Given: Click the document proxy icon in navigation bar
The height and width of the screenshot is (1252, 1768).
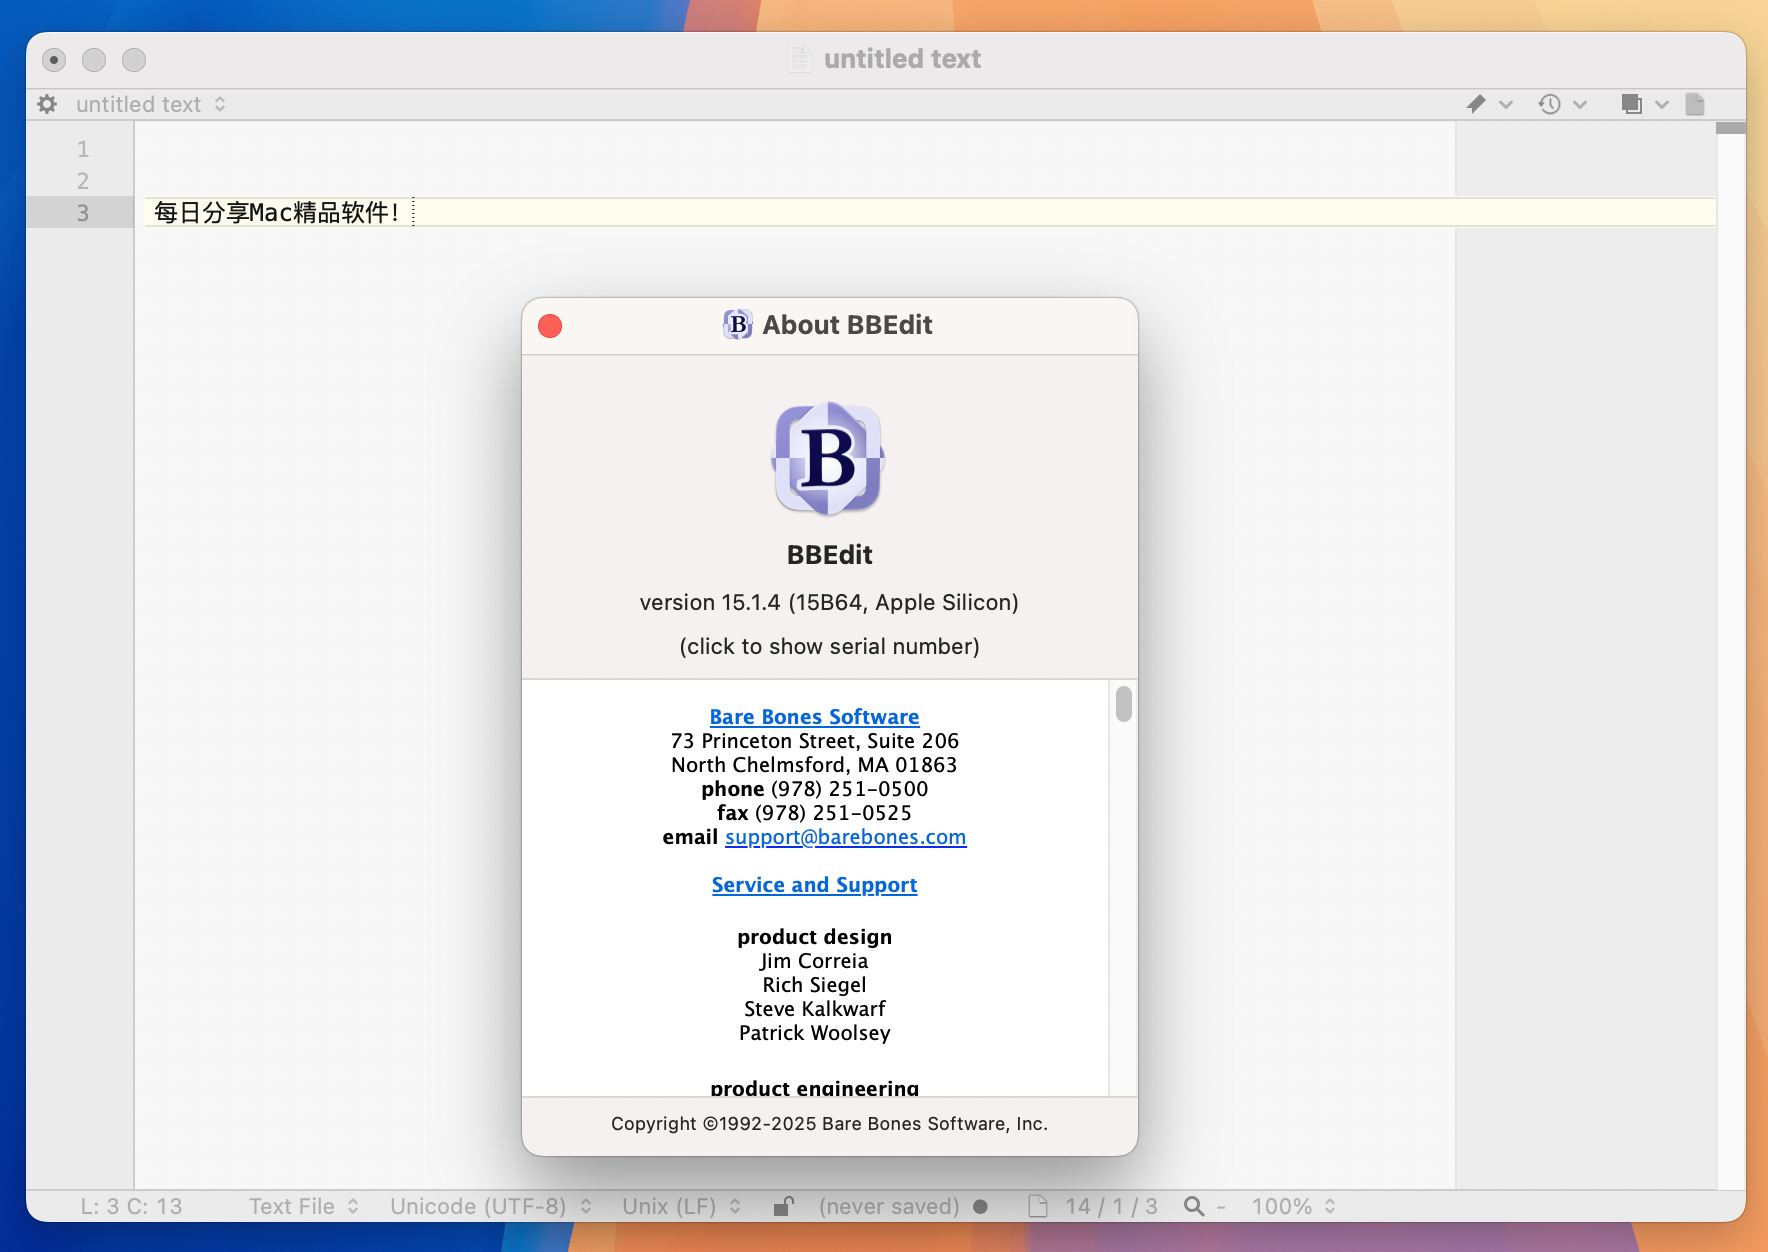Looking at the screenshot, I should point(1695,104).
